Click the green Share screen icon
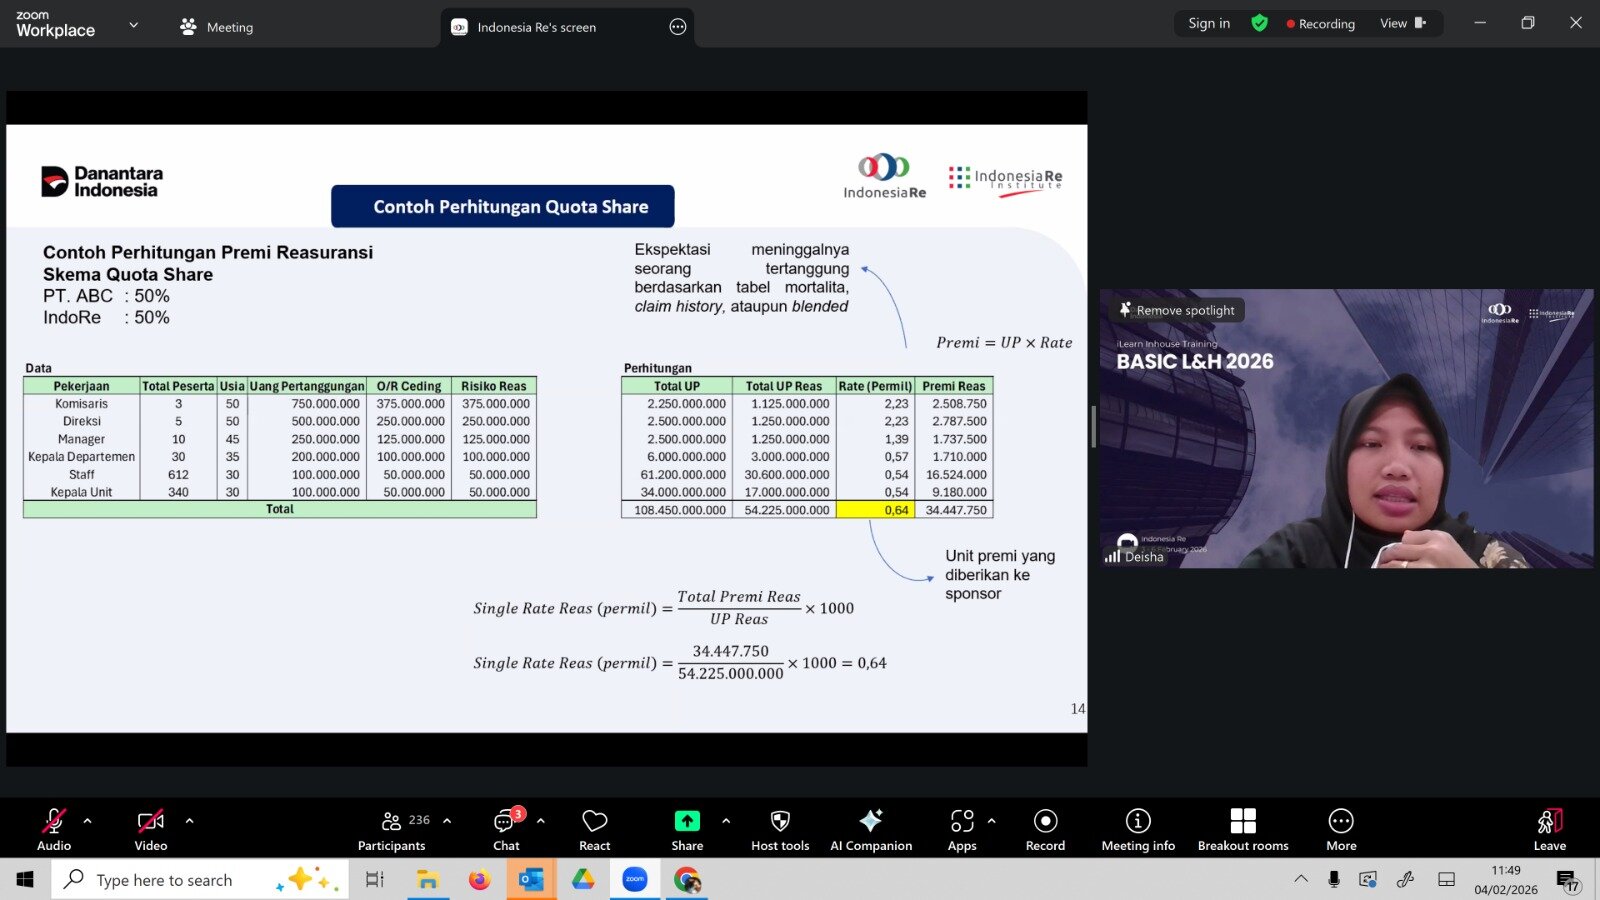 (x=687, y=821)
